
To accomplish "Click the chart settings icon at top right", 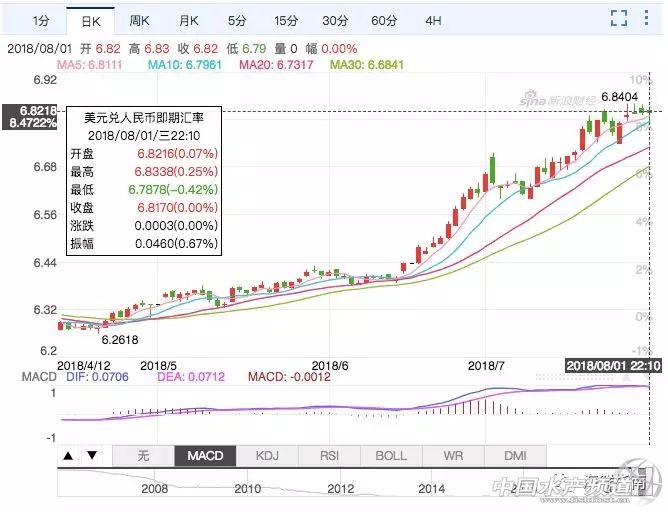I will click(x=645, y=18).
